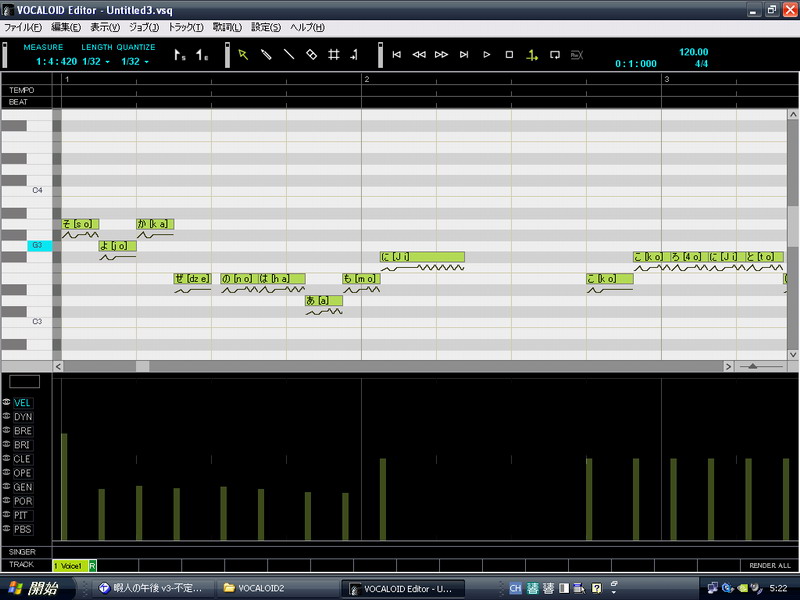The image size is (800, 600).
Task: Click the 4/4 time signature
Action: point(701,64)
